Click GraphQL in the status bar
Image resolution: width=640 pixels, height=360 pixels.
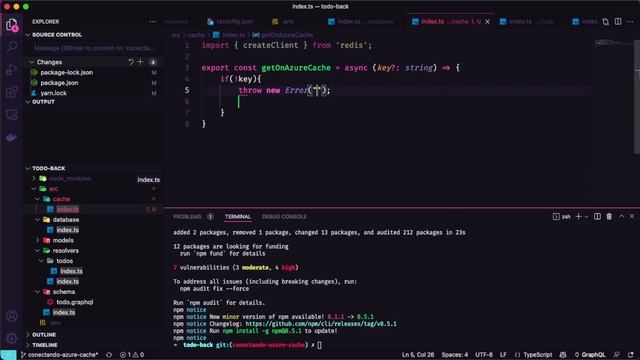click(590, 355)
